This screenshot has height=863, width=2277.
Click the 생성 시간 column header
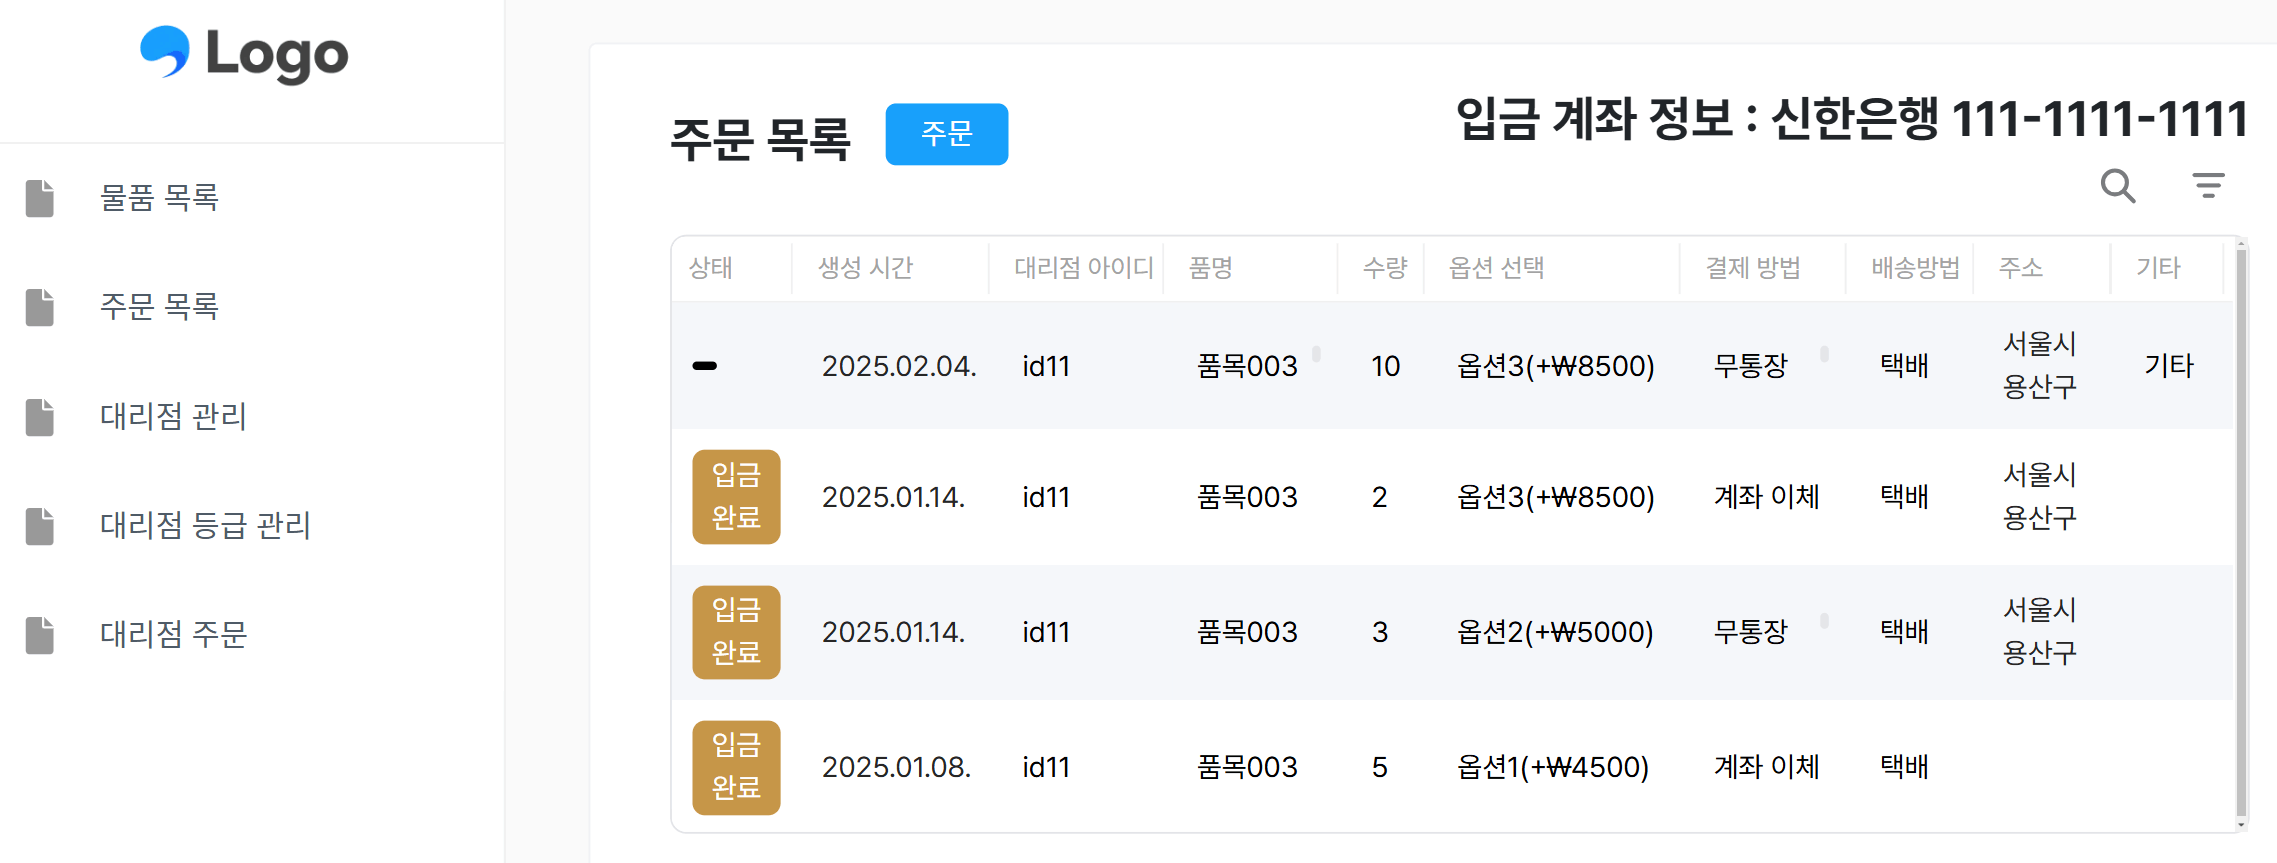click(866, 267)
